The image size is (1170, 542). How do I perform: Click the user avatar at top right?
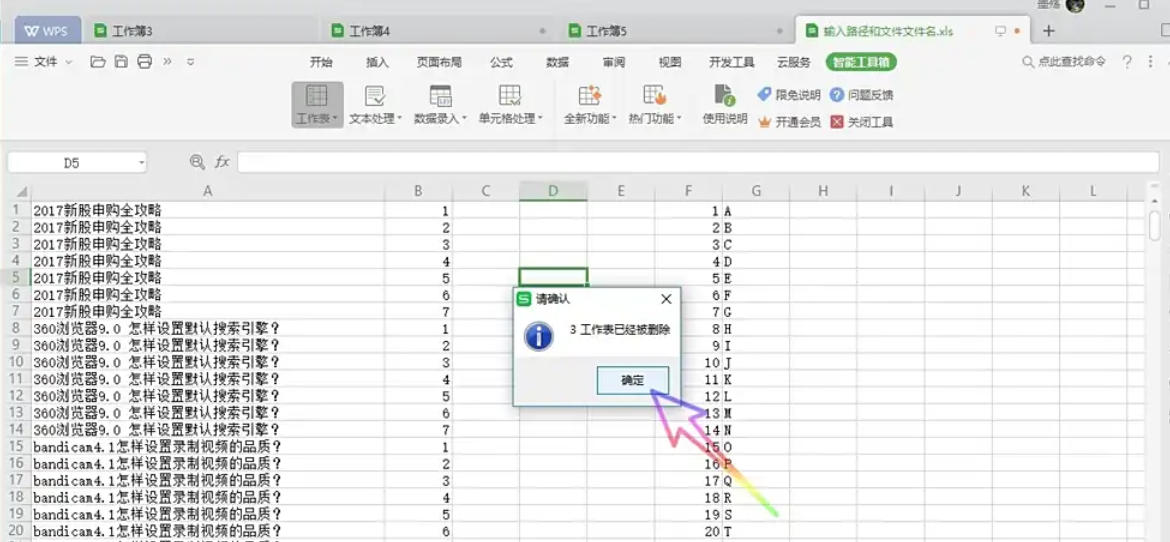[x=1075, y=6]
